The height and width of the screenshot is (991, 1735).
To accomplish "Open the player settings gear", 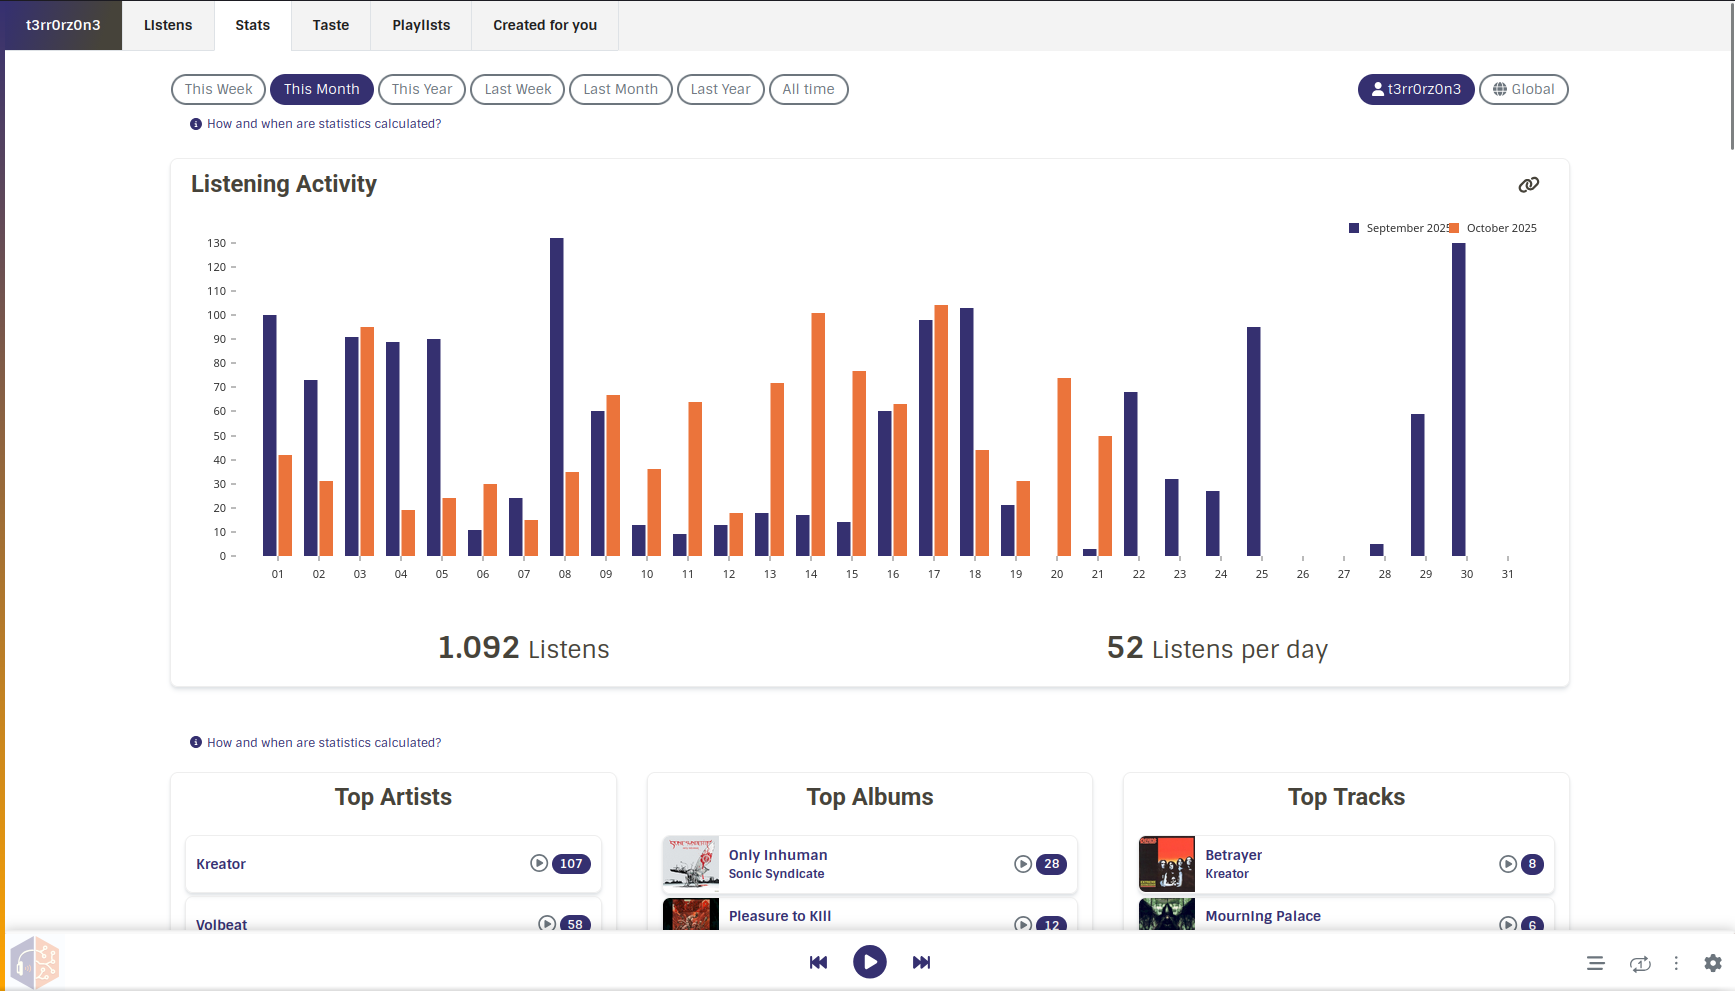I will tap(1712, 963).
